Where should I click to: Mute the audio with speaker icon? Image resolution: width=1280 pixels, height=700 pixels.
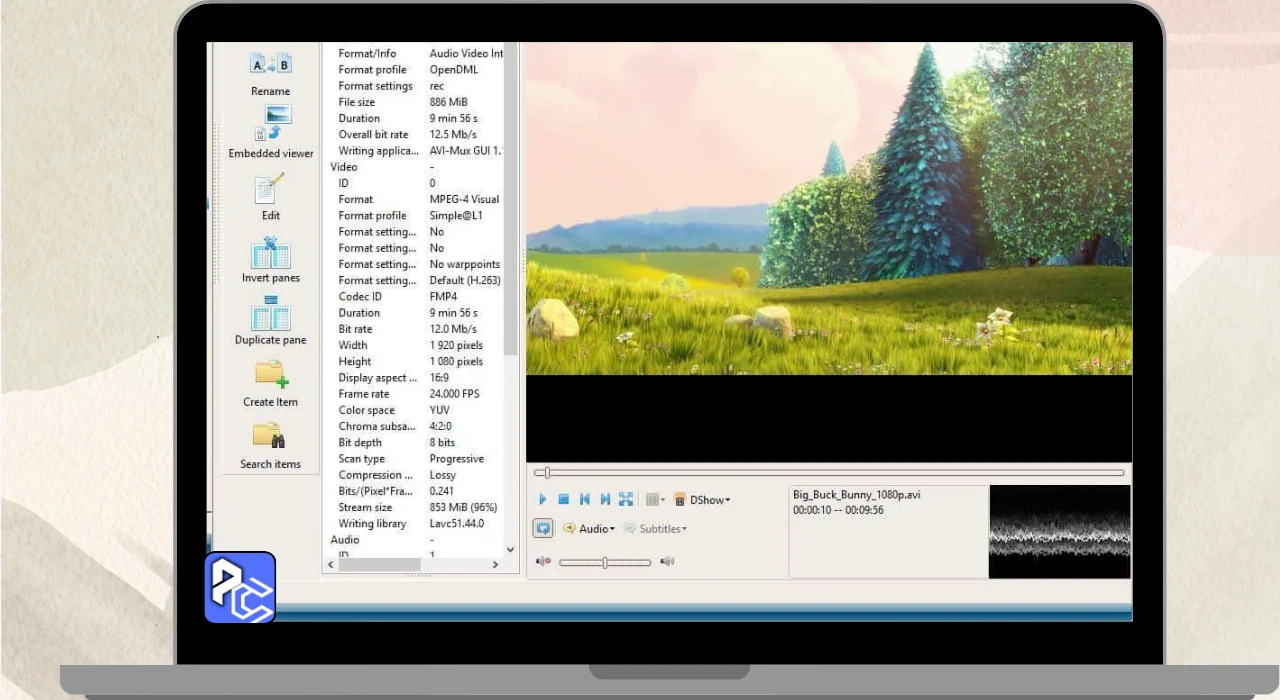(543, 562)
